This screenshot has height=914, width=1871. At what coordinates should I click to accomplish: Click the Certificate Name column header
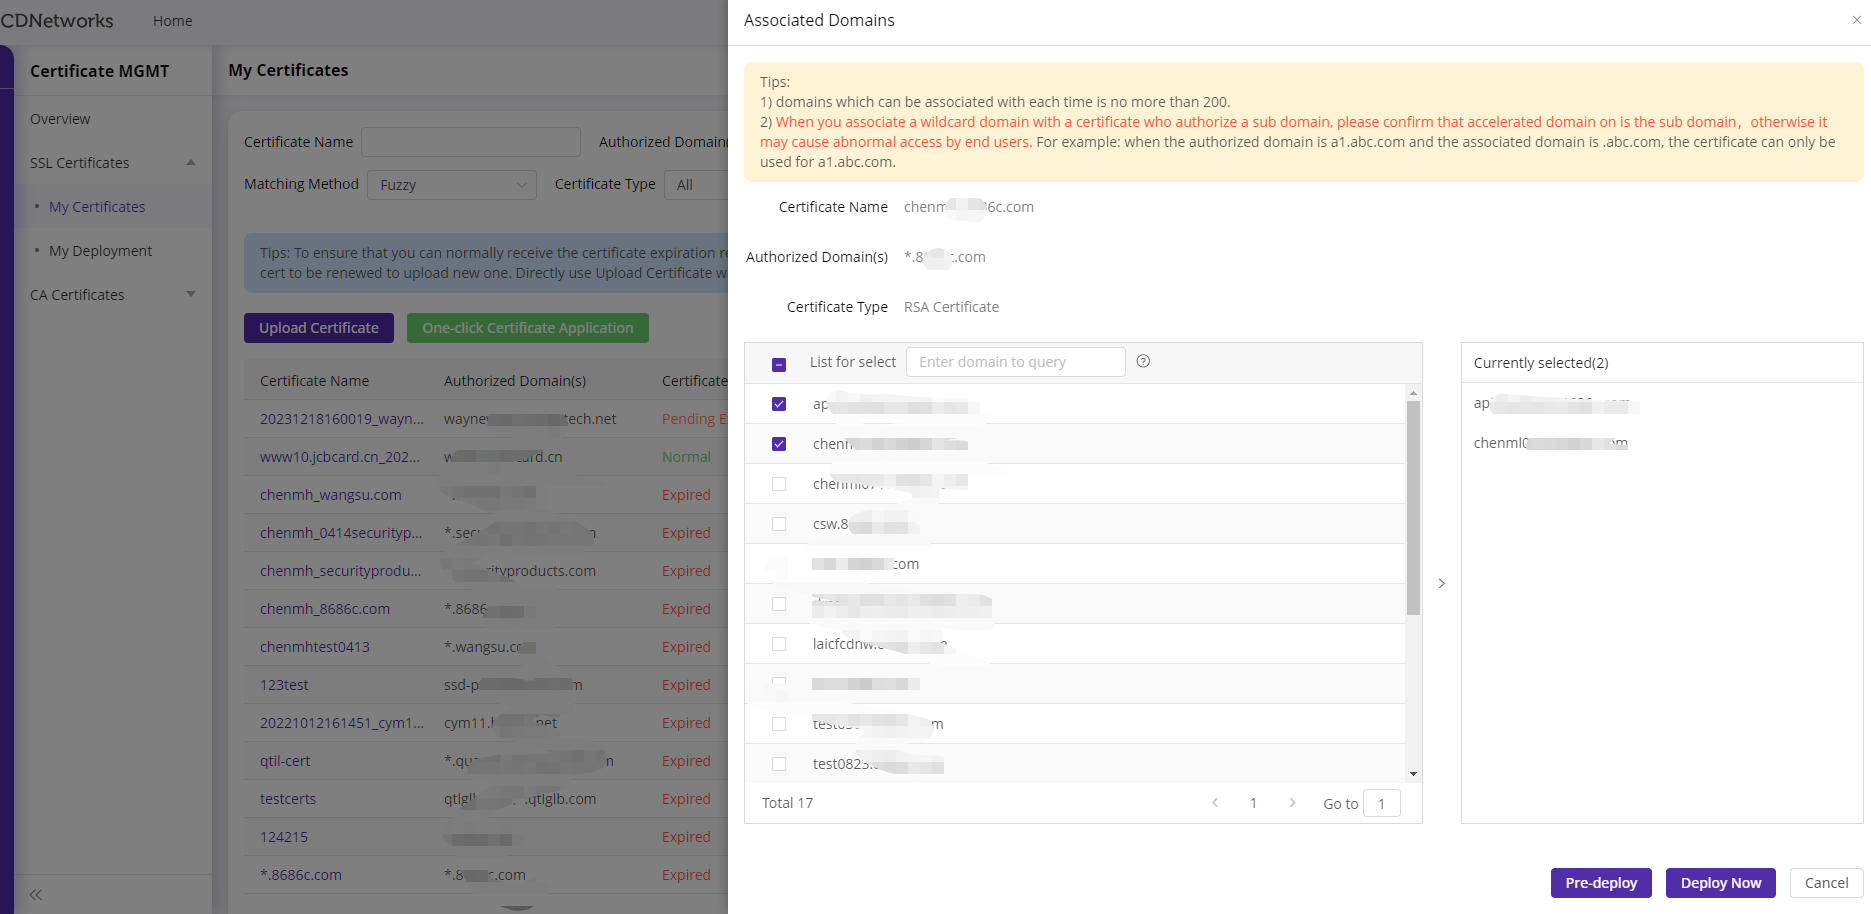click(x=314, y=381)
